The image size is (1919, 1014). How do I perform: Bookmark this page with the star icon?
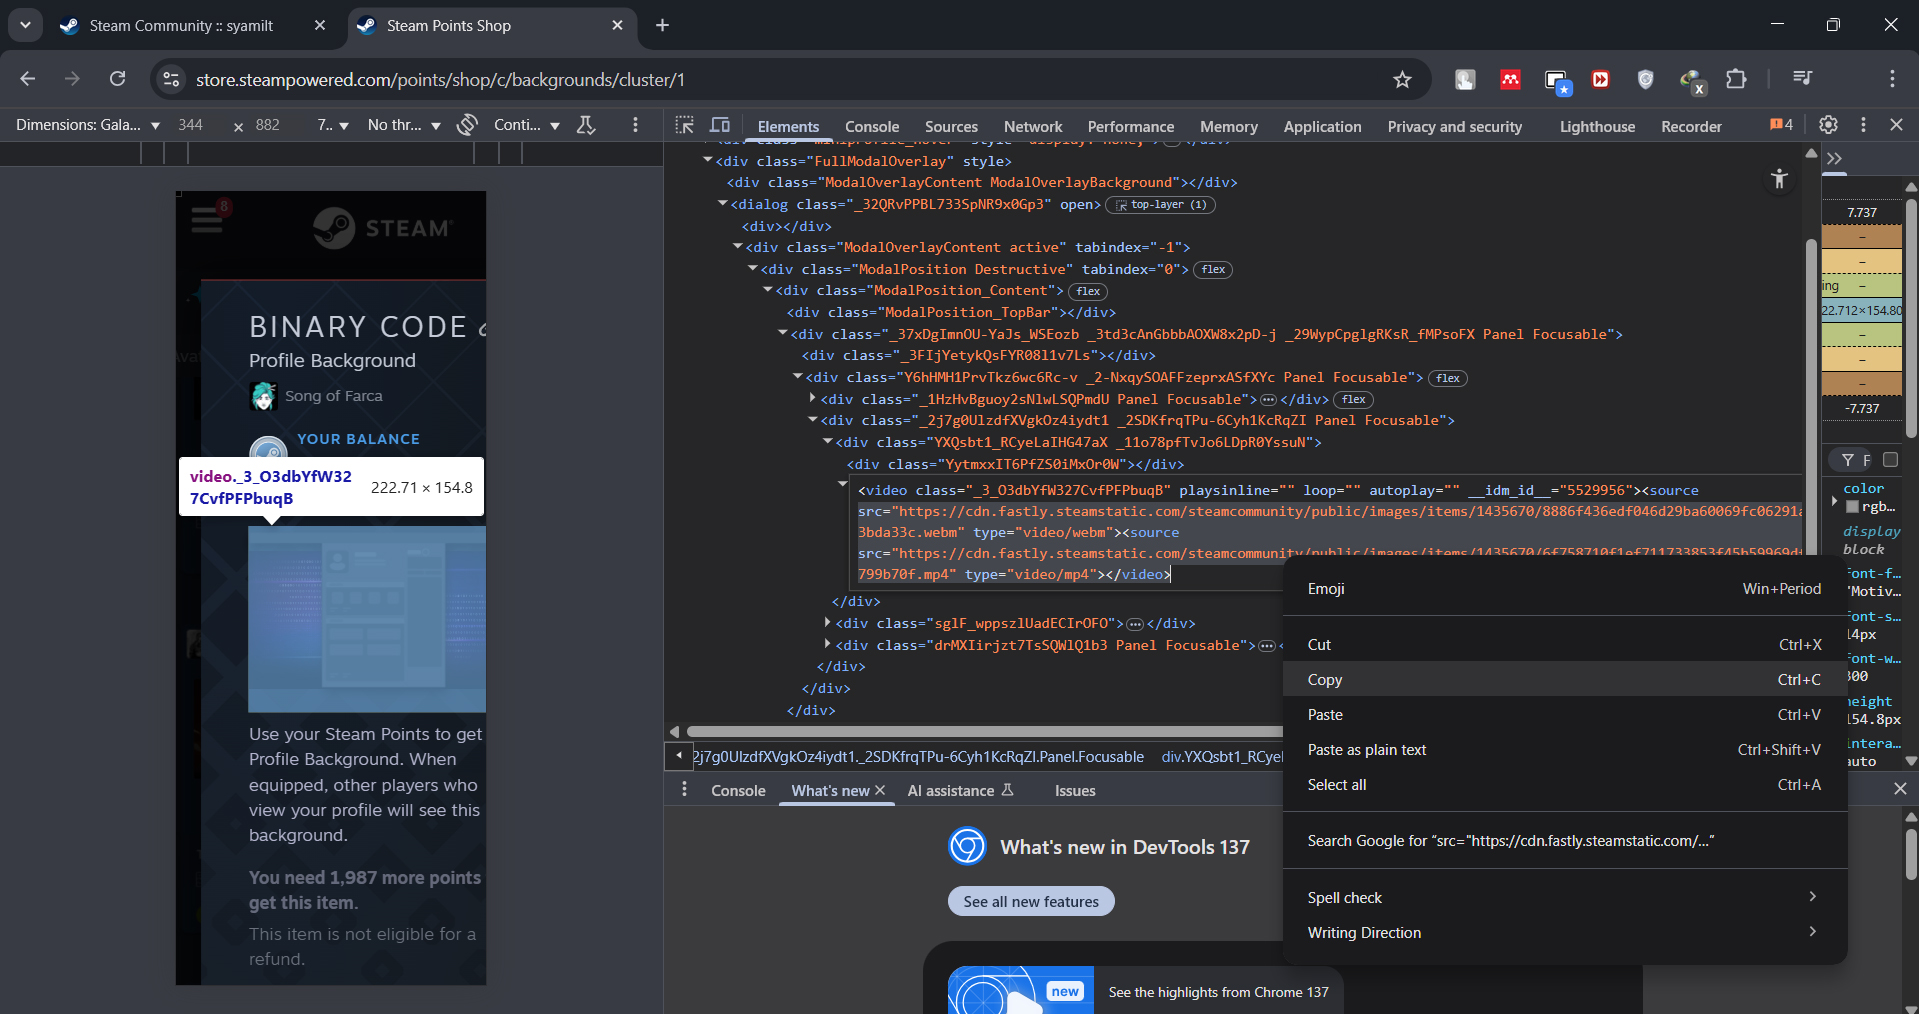(x=1402, y=79)
